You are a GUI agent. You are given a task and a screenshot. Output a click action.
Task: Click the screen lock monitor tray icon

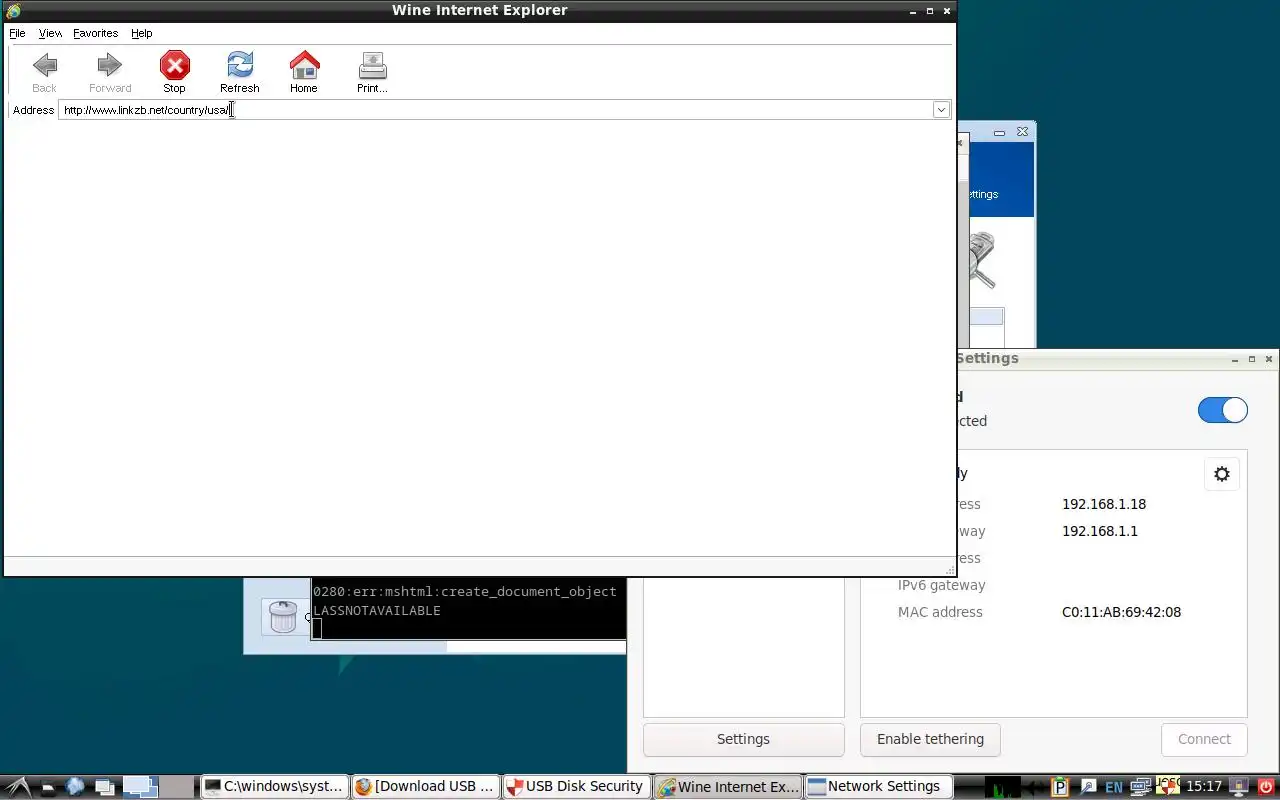click(1238, 787)
